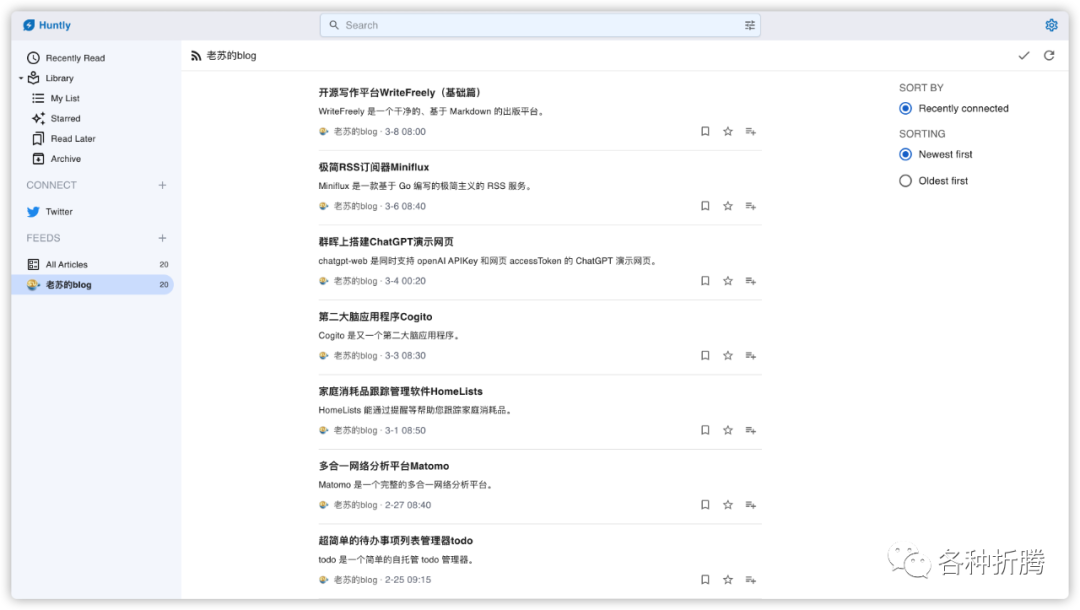
Task: Bookmark todo article for Read Later
Action: 705,580
